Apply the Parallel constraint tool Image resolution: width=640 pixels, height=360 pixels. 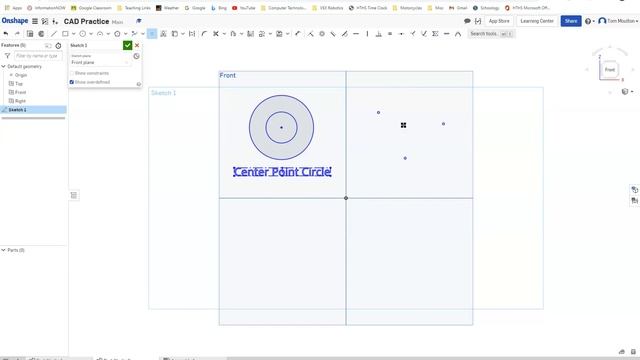click(x=333, y=34)
